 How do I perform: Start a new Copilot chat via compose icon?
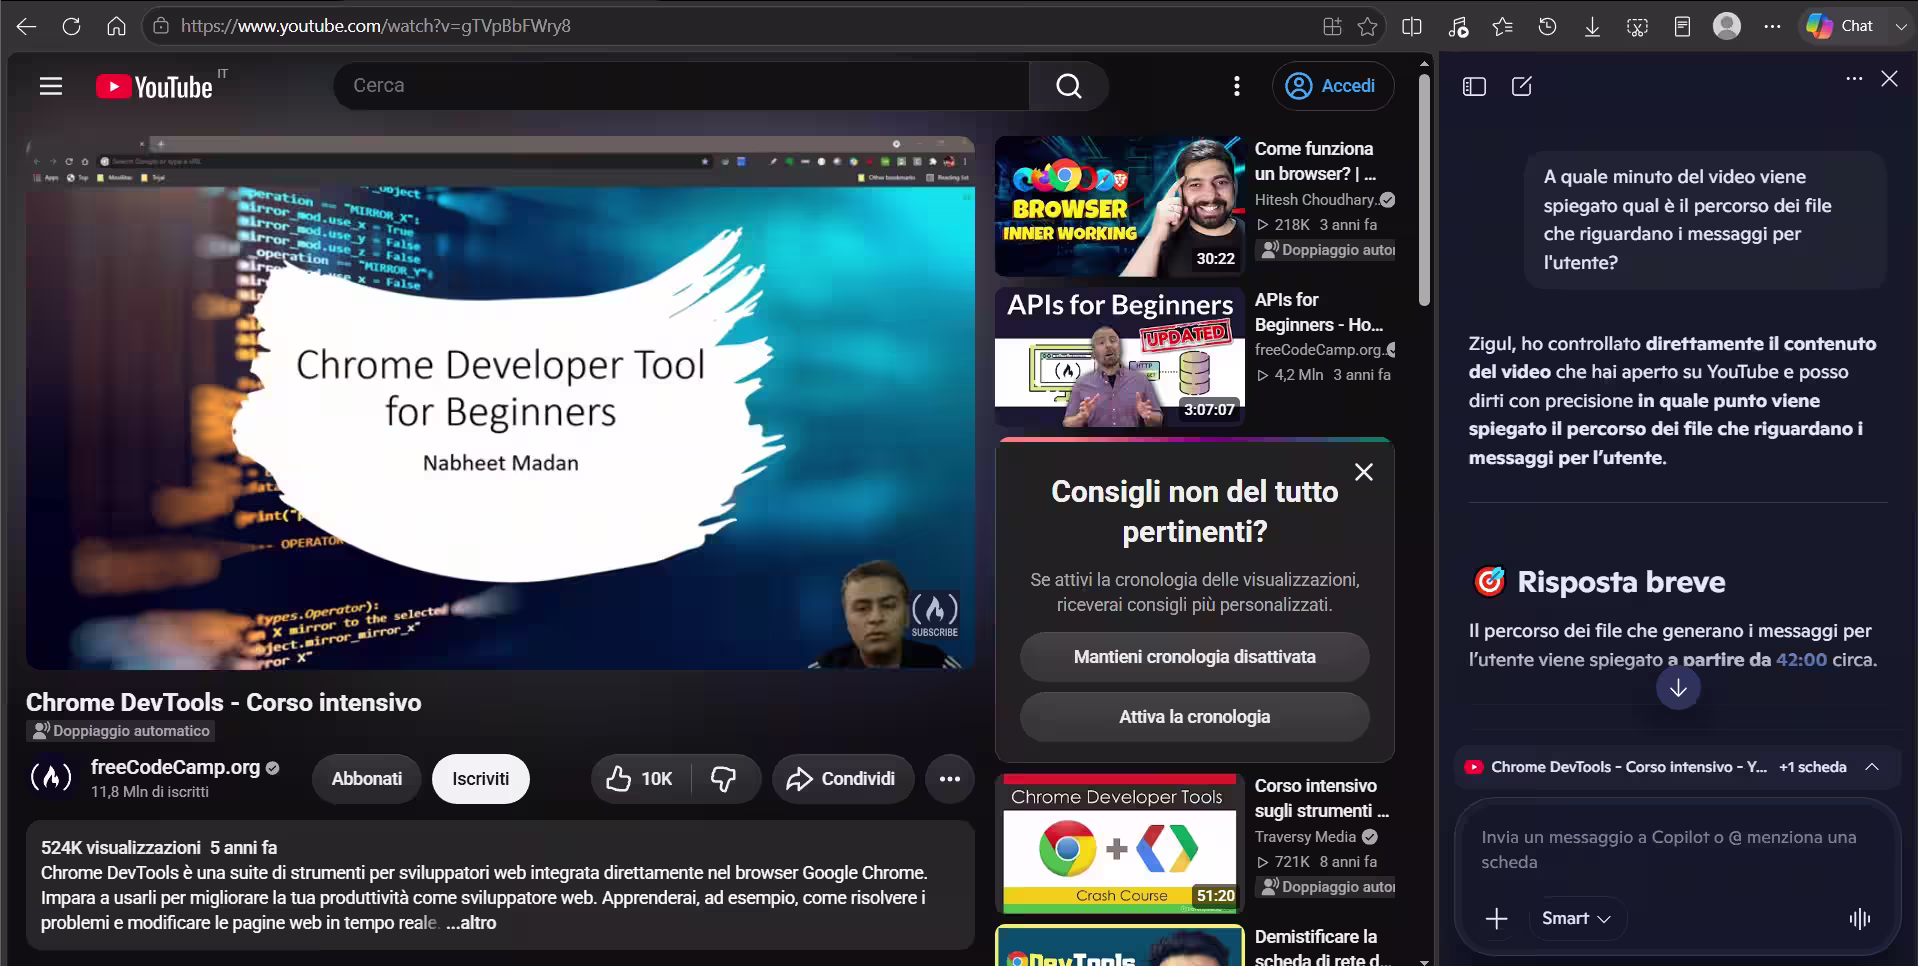1522,87
